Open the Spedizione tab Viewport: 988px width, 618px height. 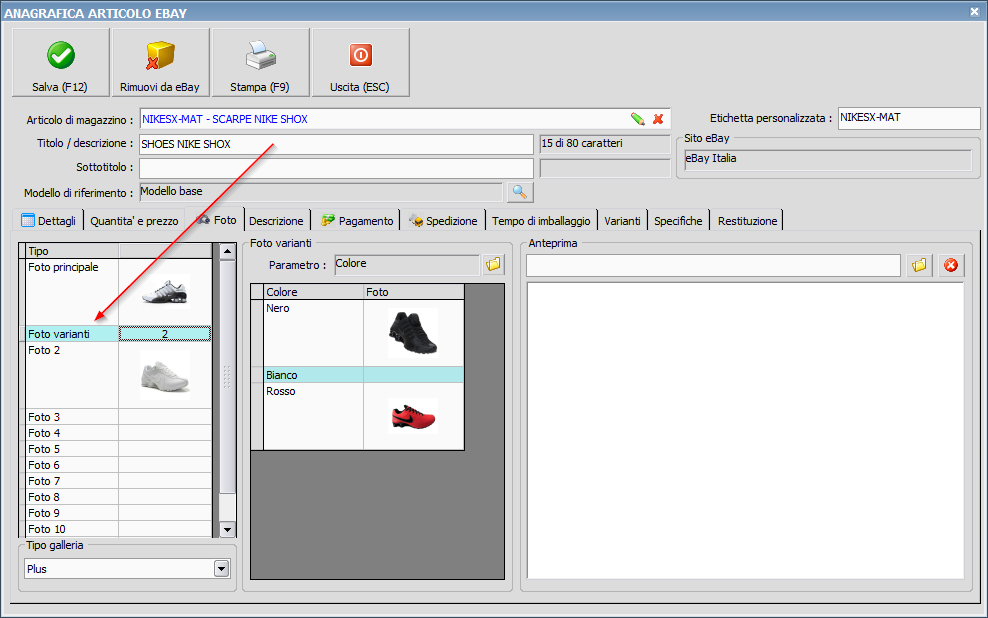[x=444, y=220]
